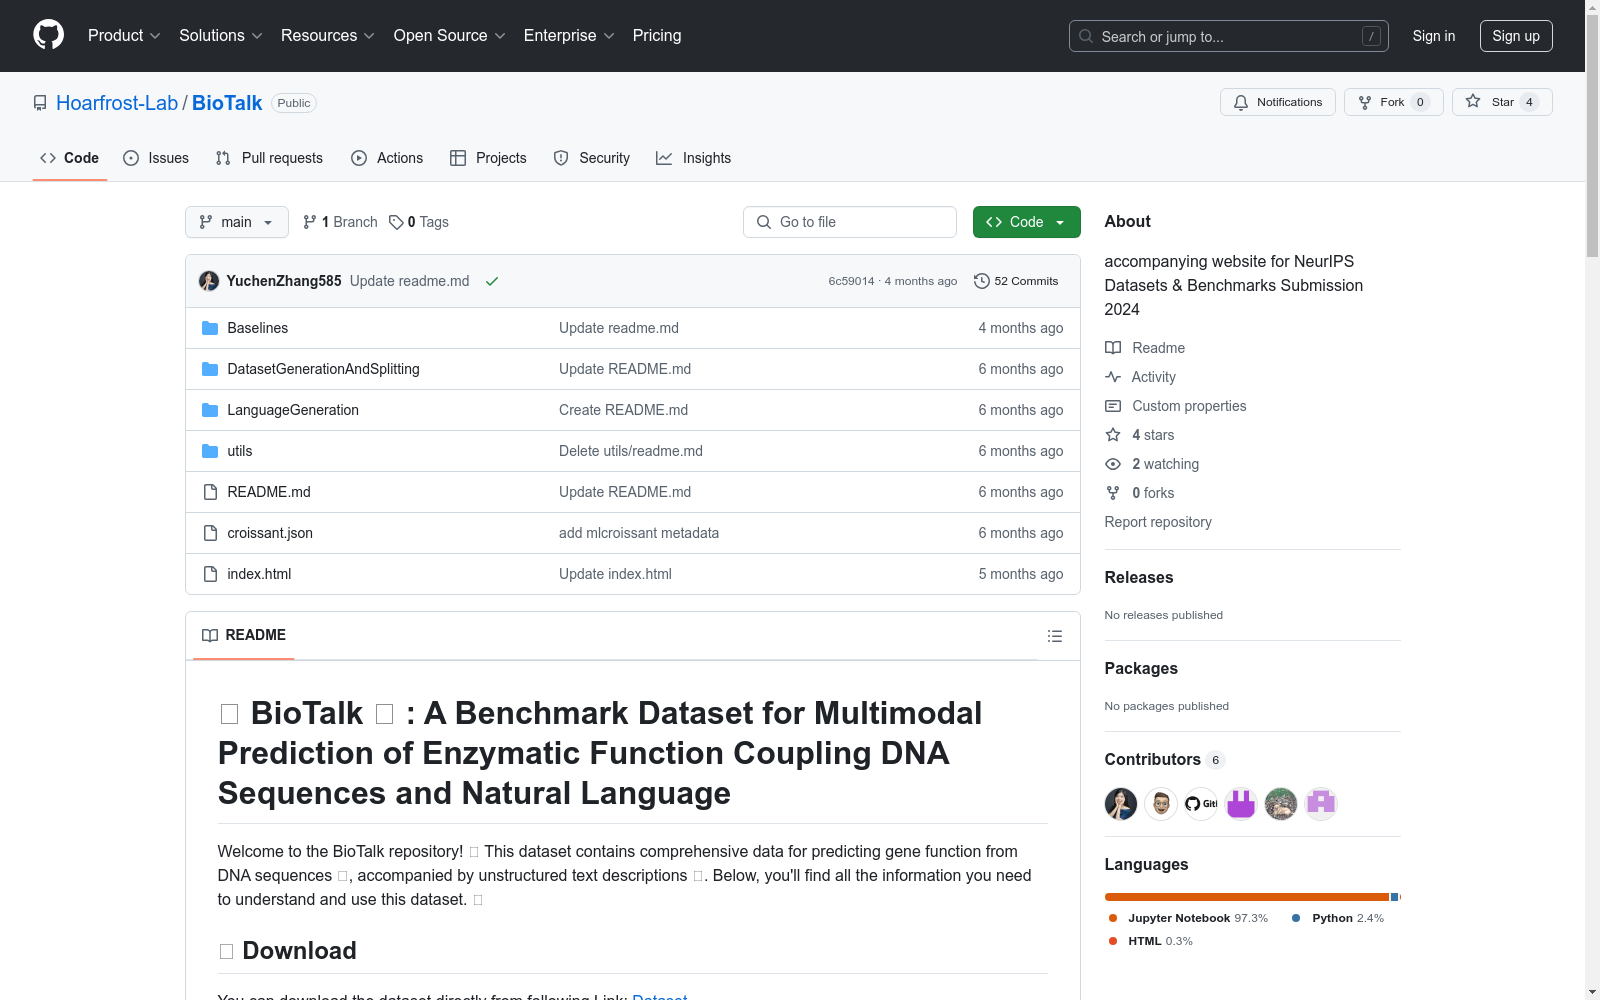Image resolution: width=1600 pixels, height=1000 pixels.
Task: Click YuchenZhang585's avatar in commit bar
Action: coord(209,281)
